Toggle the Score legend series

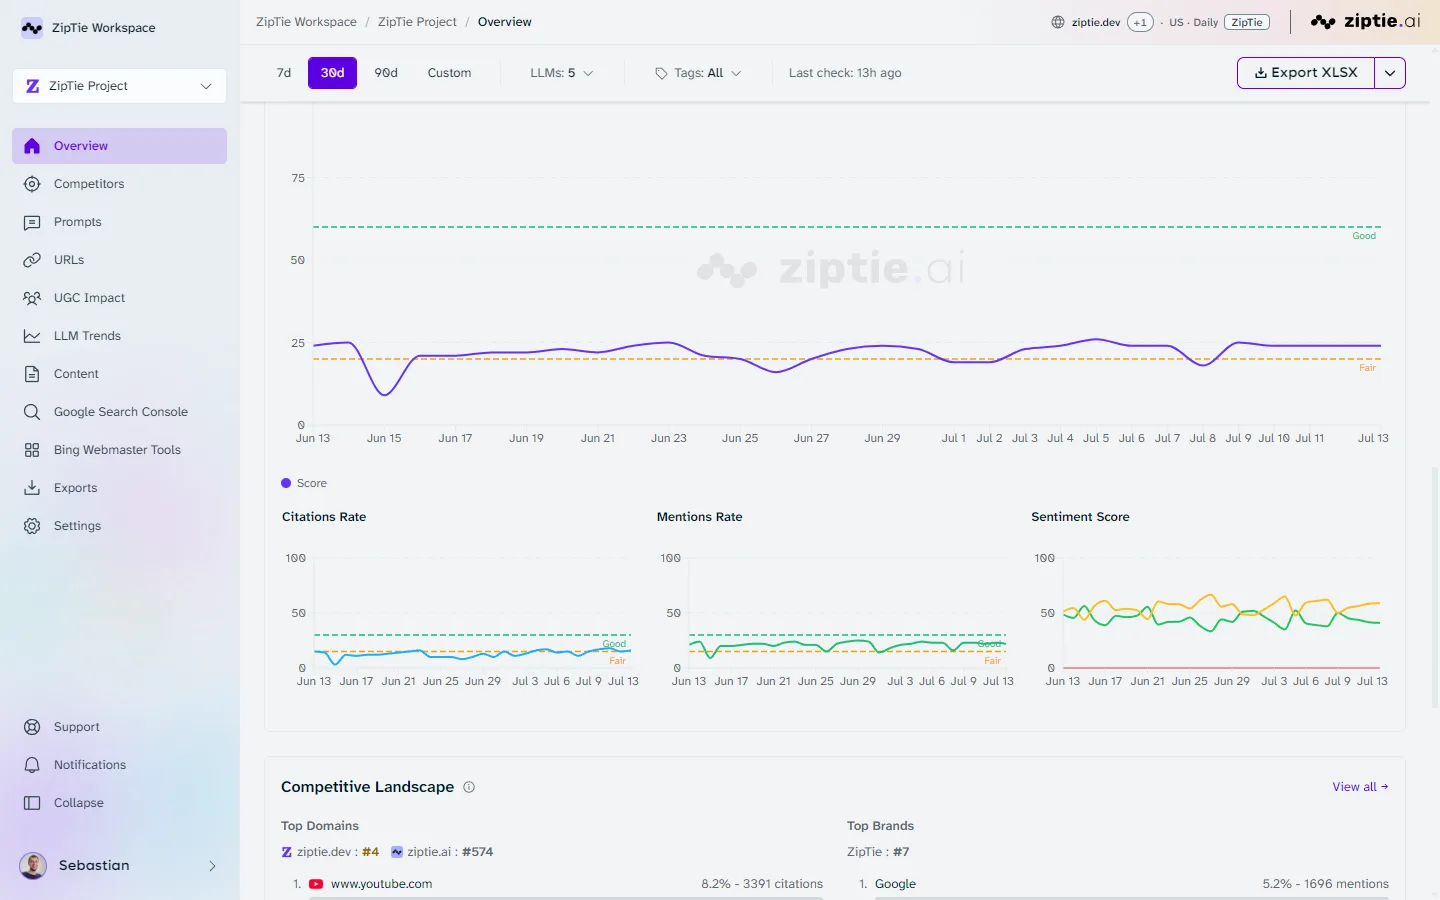tap(304, 483)
